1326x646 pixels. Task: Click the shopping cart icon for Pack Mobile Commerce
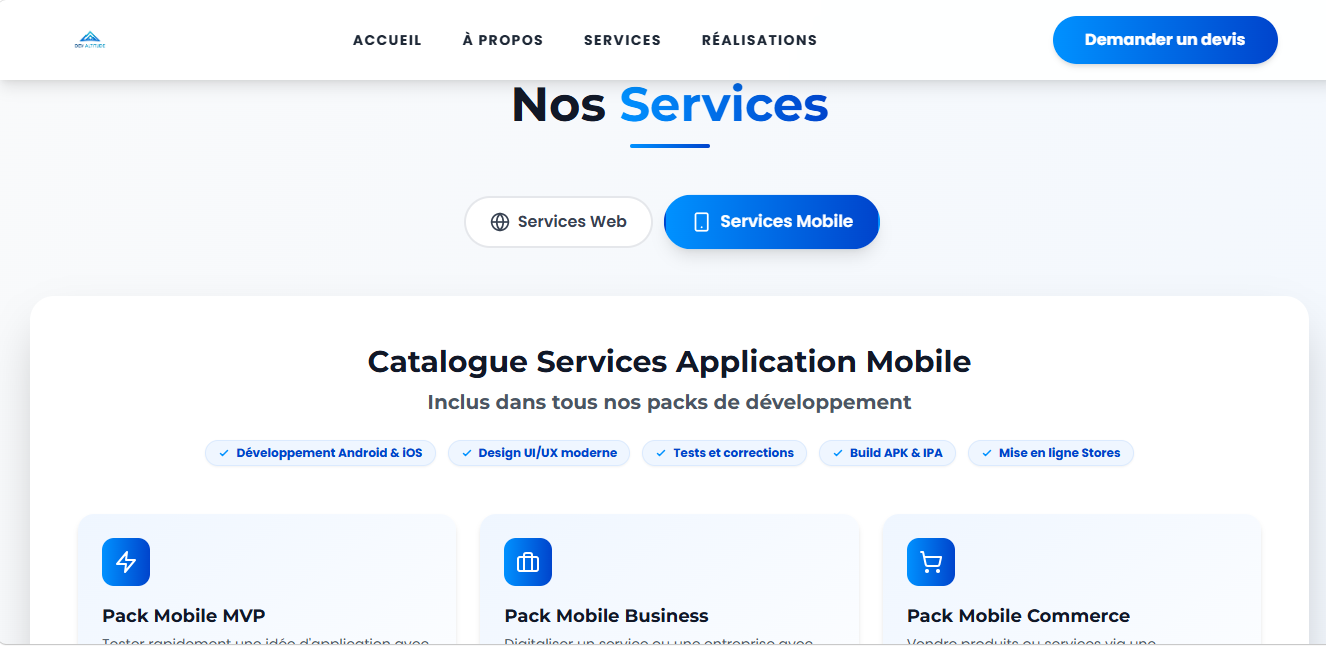pyautogui.click(x=931, y=562)
